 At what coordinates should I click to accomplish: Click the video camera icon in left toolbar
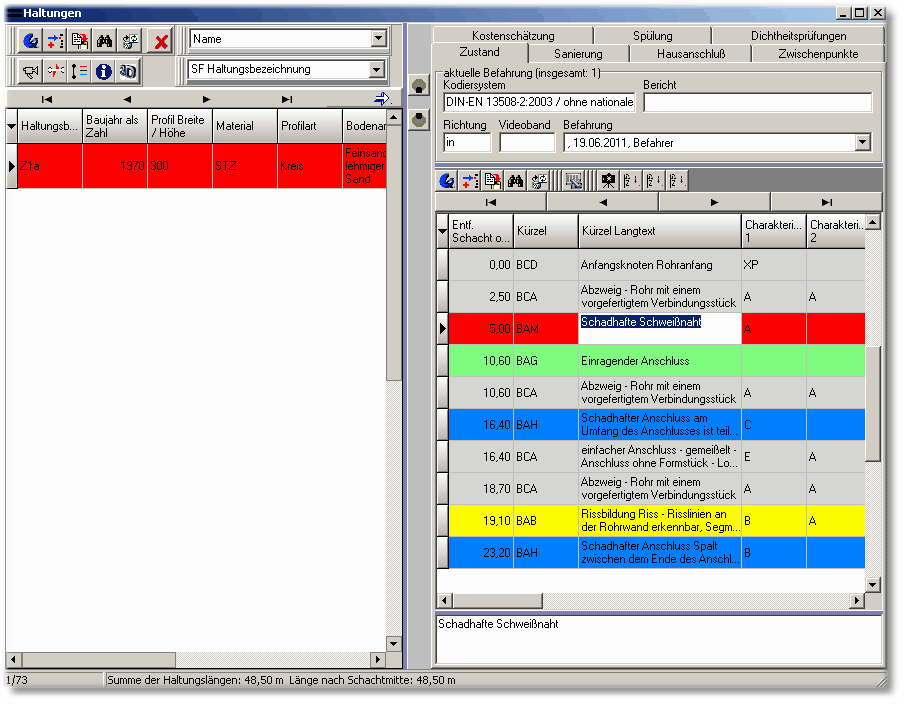coord(30,71)
